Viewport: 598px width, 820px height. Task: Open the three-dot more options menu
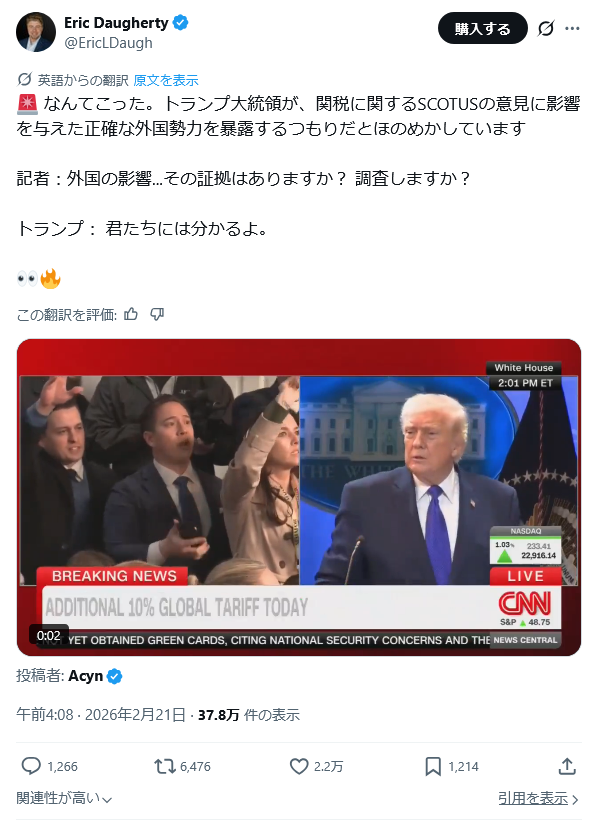pyautogui.click(x=572, y=28)
